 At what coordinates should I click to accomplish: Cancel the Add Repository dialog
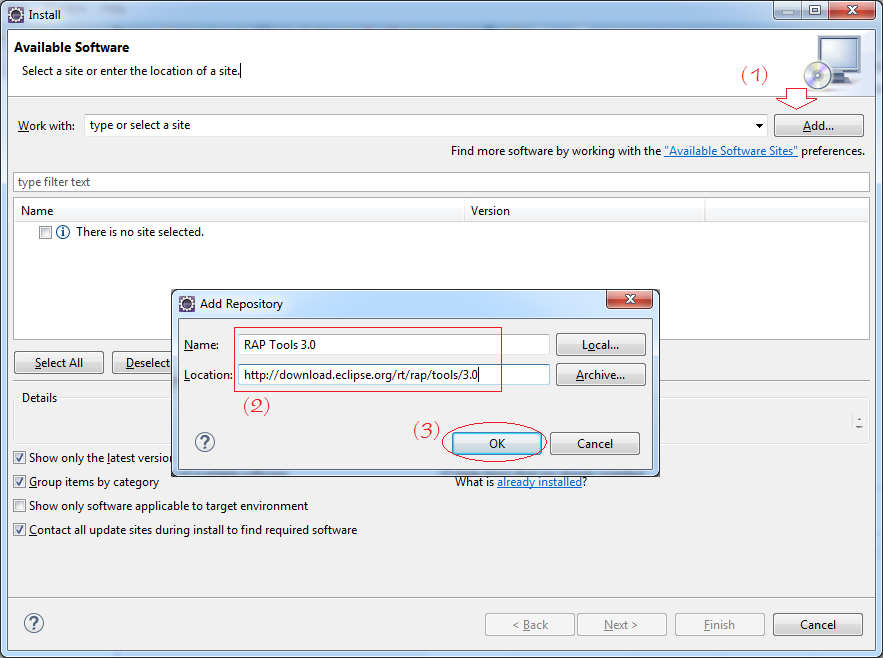point(595,443)
